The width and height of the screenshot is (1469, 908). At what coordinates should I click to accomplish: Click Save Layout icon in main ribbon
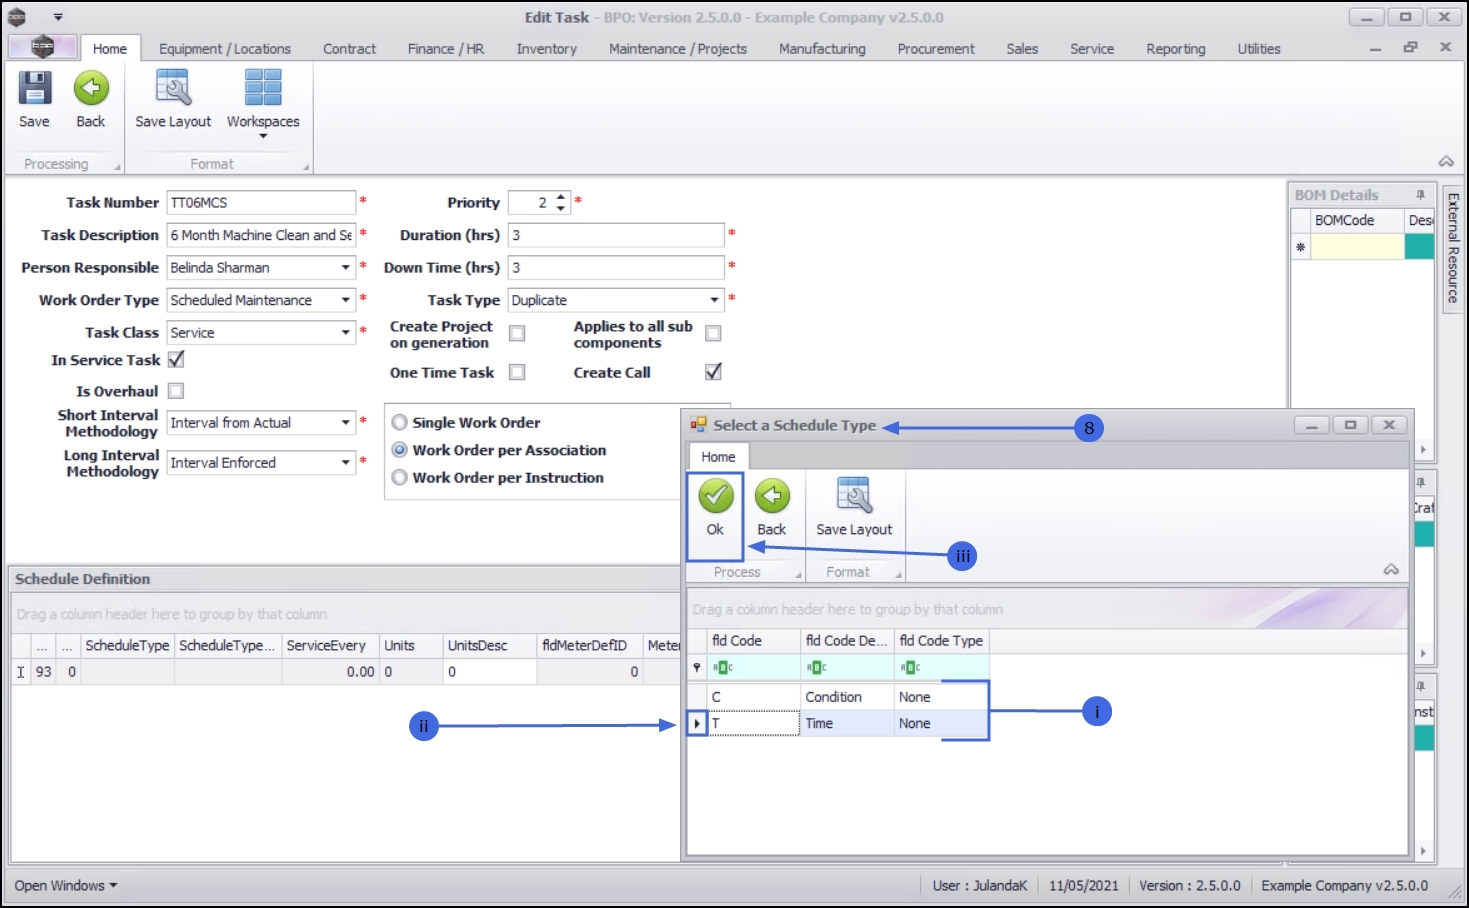173,89
